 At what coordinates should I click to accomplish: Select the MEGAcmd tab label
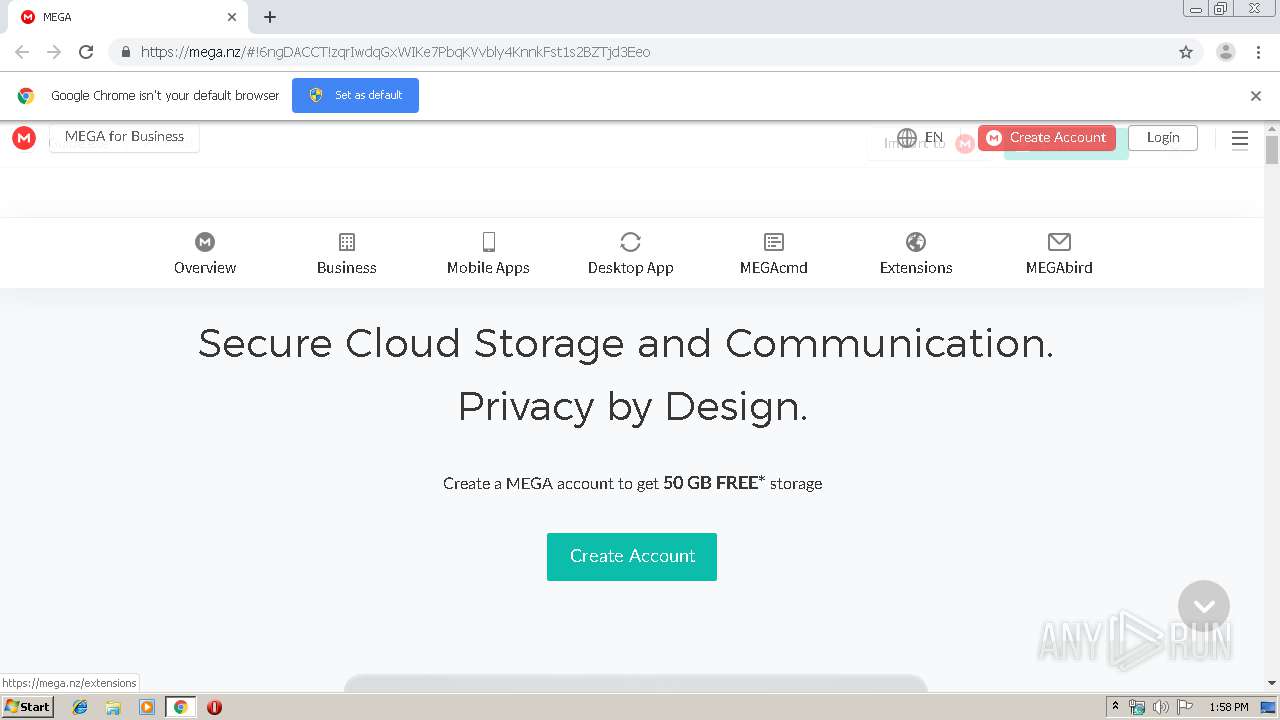pyautogui.click(x=774, y=268)
